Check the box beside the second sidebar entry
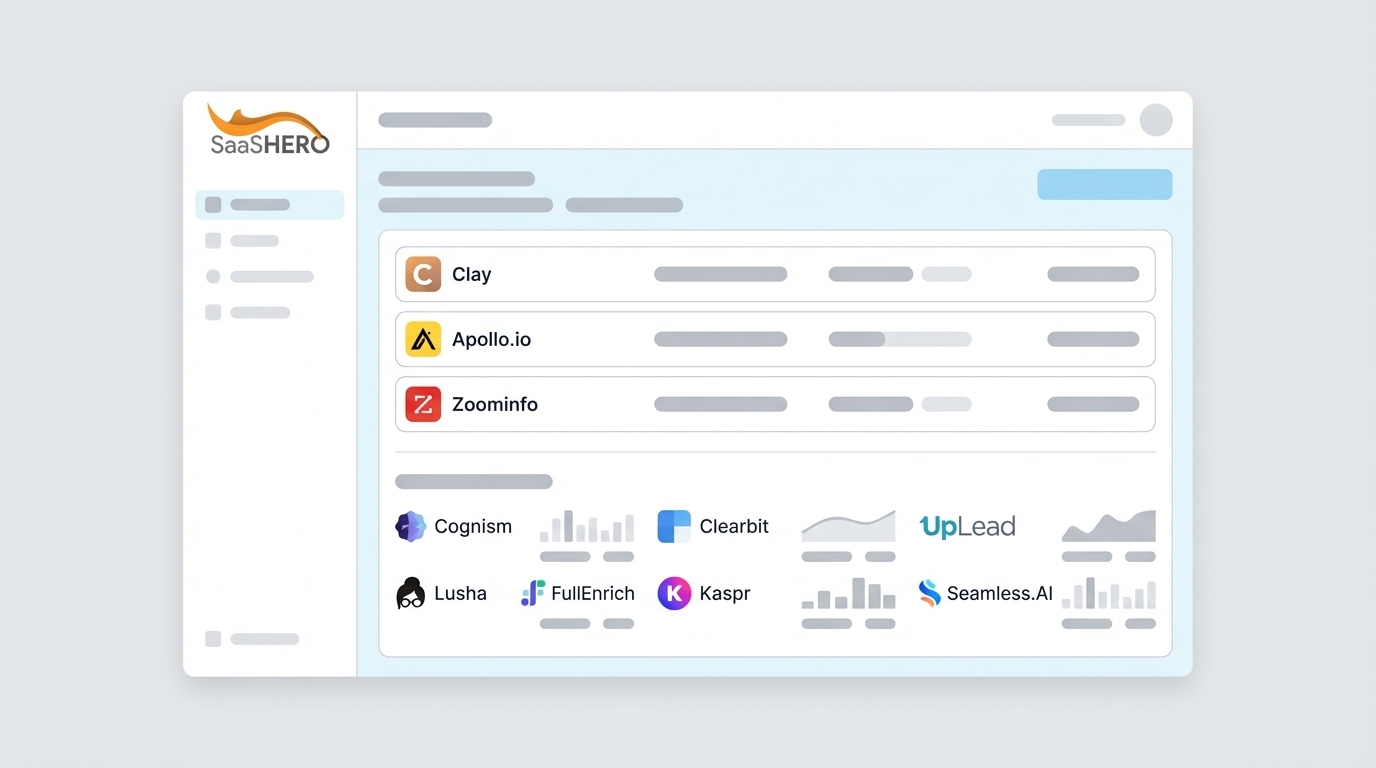 (x=211, y=240)
